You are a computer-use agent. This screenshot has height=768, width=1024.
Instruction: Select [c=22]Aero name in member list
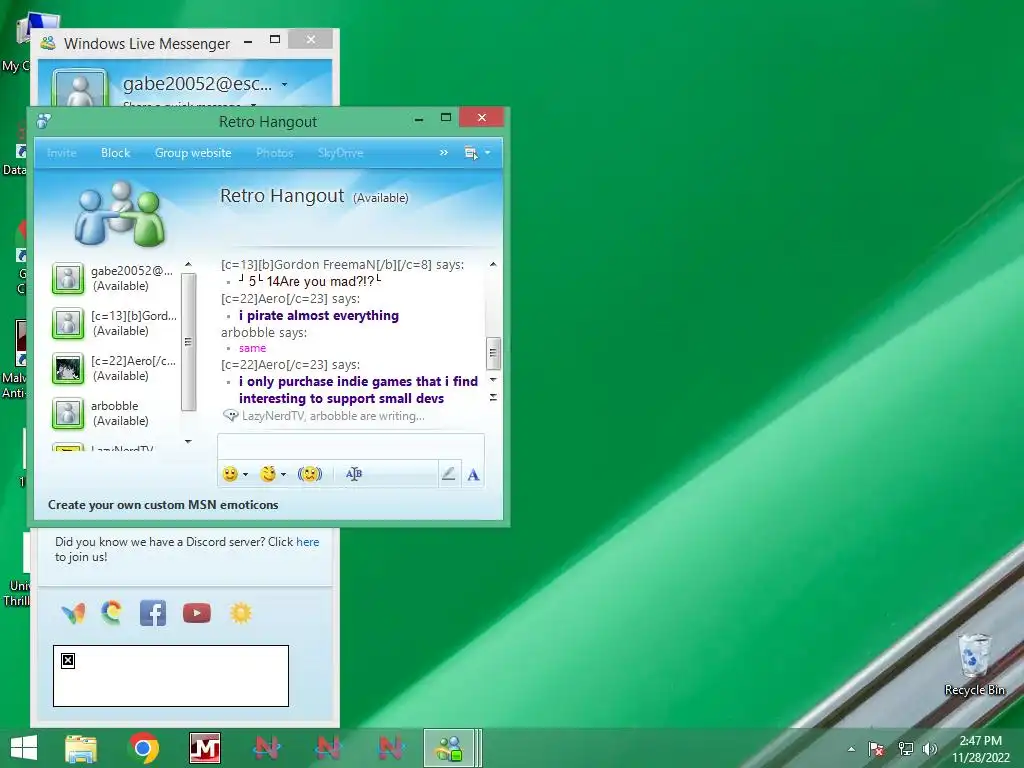[133, 360]
